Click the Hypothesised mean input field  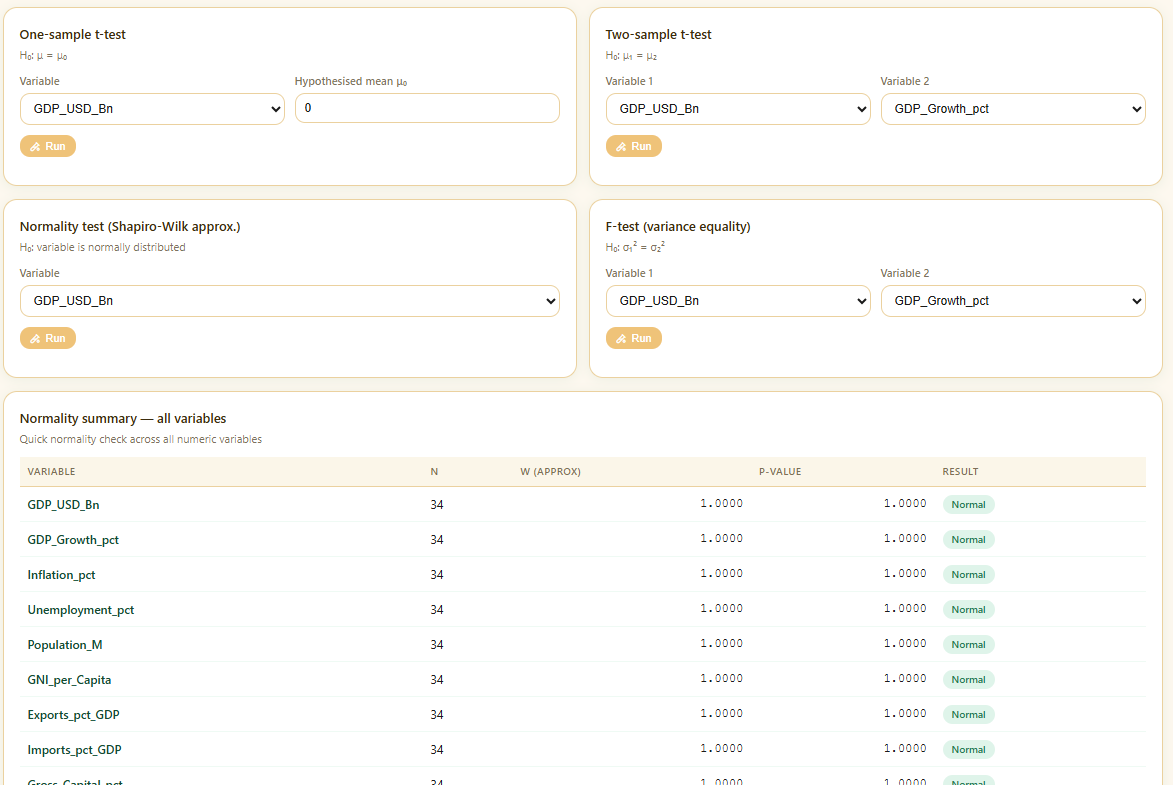point(427,108)
